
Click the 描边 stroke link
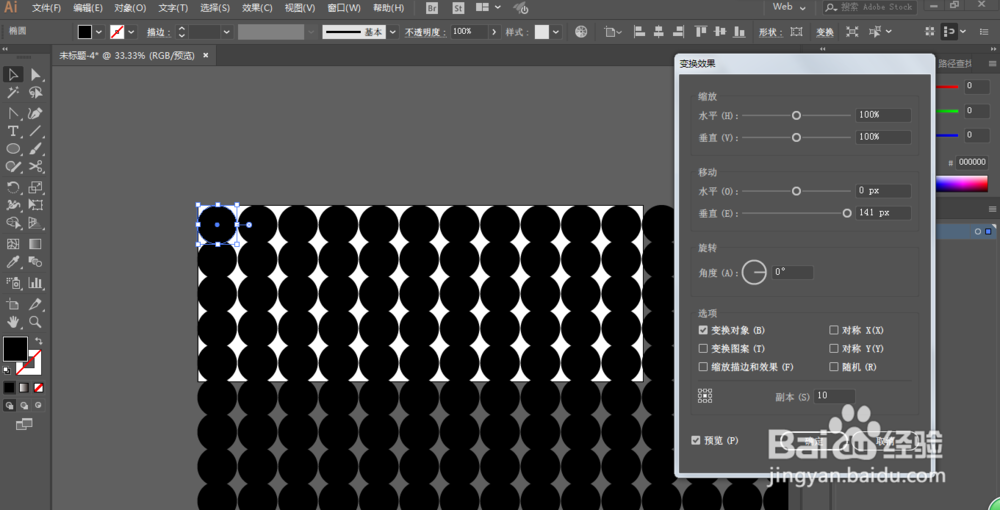(x=158, y=32)
